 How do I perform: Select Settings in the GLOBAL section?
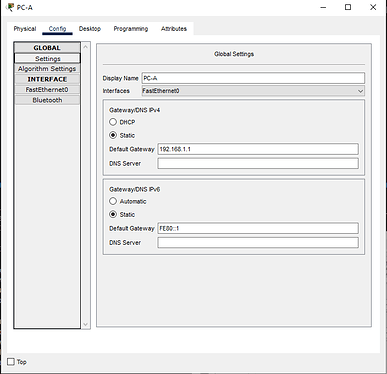click(47, 59)
